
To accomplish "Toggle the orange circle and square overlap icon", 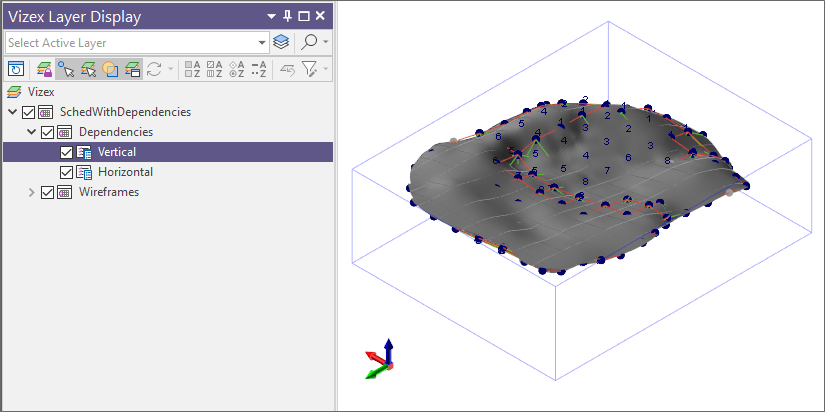I will 110,69.
